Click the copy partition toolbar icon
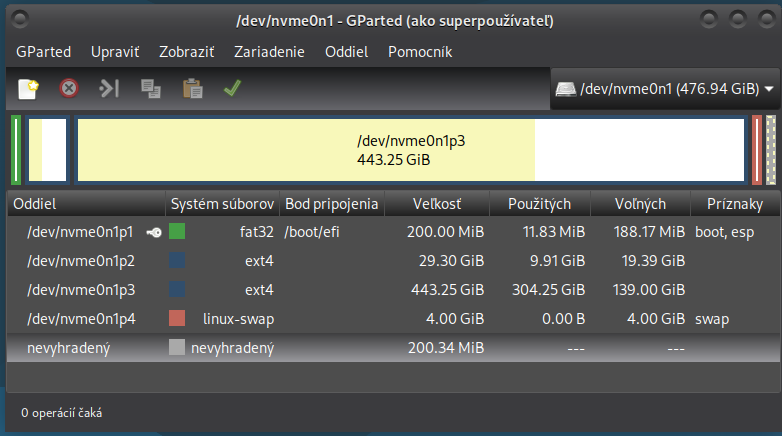Screen dimensions: 782x436 (x=151, y=89)
